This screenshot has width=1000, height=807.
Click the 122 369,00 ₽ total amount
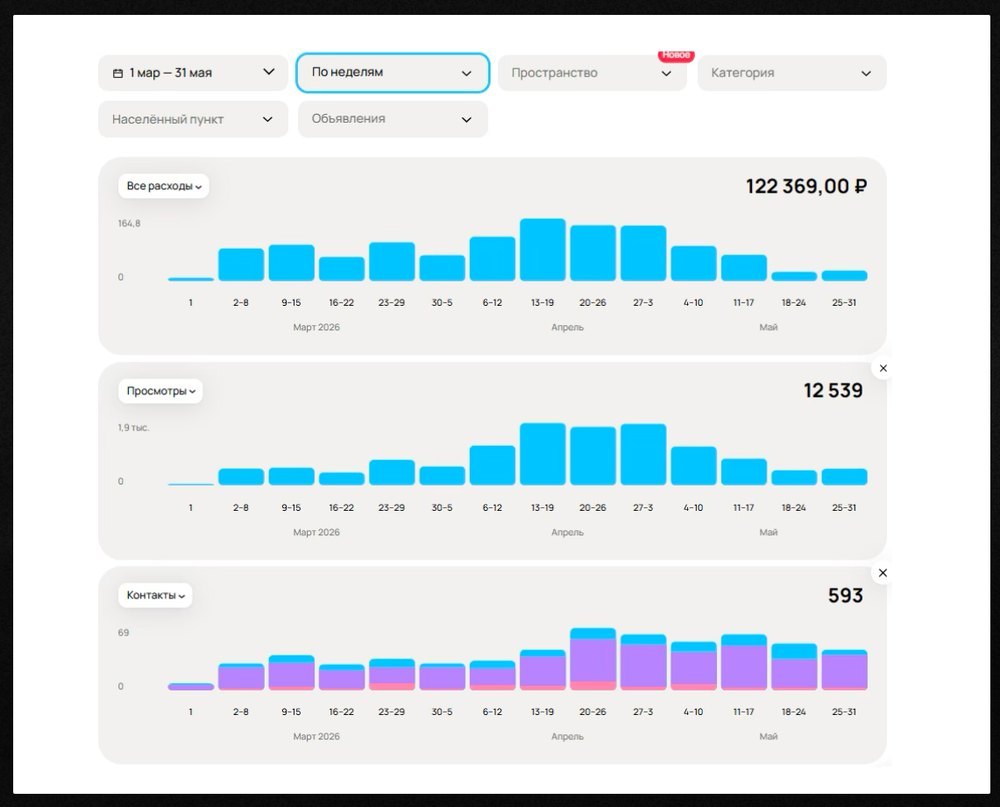[806, 186]
